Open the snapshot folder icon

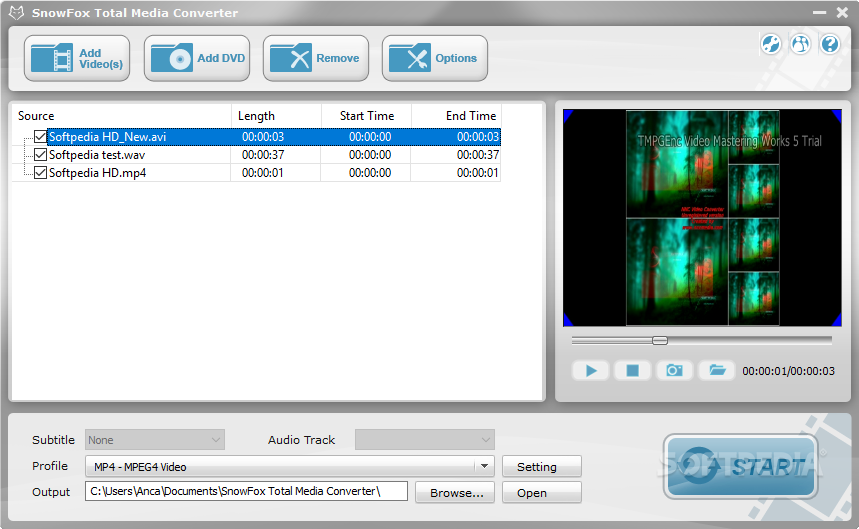(x=717, y=371)
